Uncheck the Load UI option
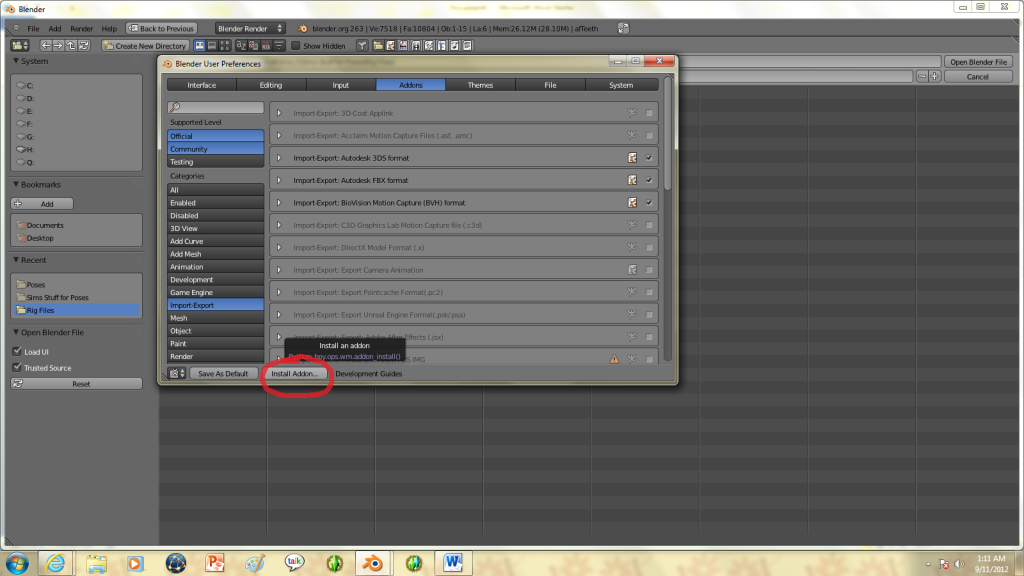 click(18, 351)
